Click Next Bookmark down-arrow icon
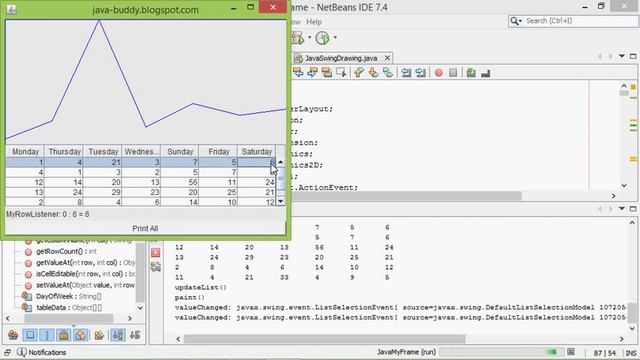640x360 pixels. (x=373, y=73)
